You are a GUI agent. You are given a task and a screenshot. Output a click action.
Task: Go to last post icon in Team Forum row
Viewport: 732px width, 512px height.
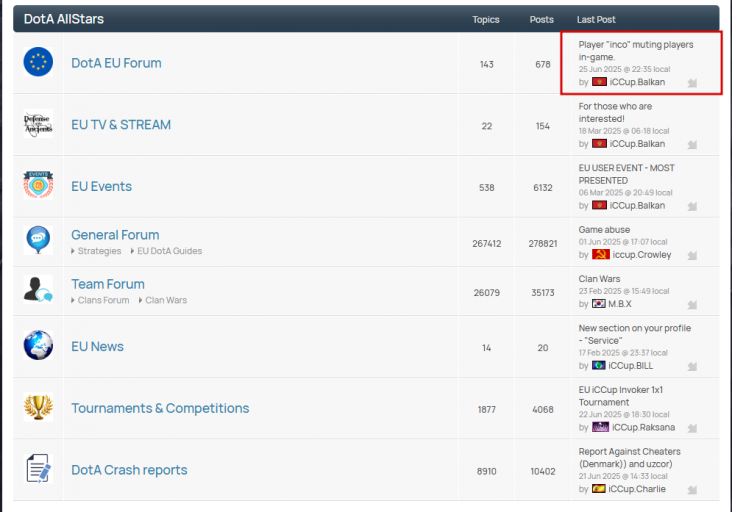point(692,305)
